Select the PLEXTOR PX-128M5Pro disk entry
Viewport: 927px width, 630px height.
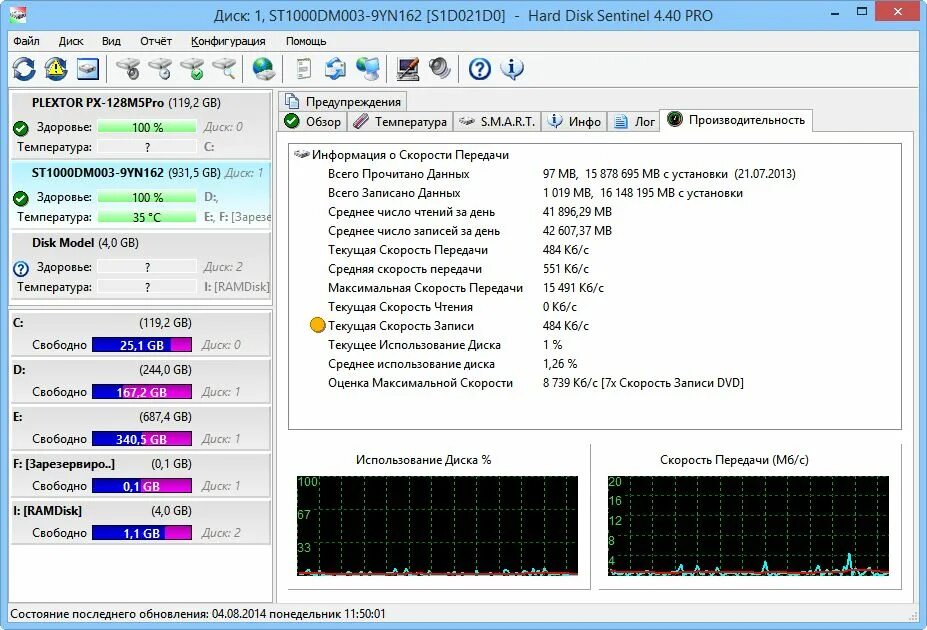pos(141,125)
